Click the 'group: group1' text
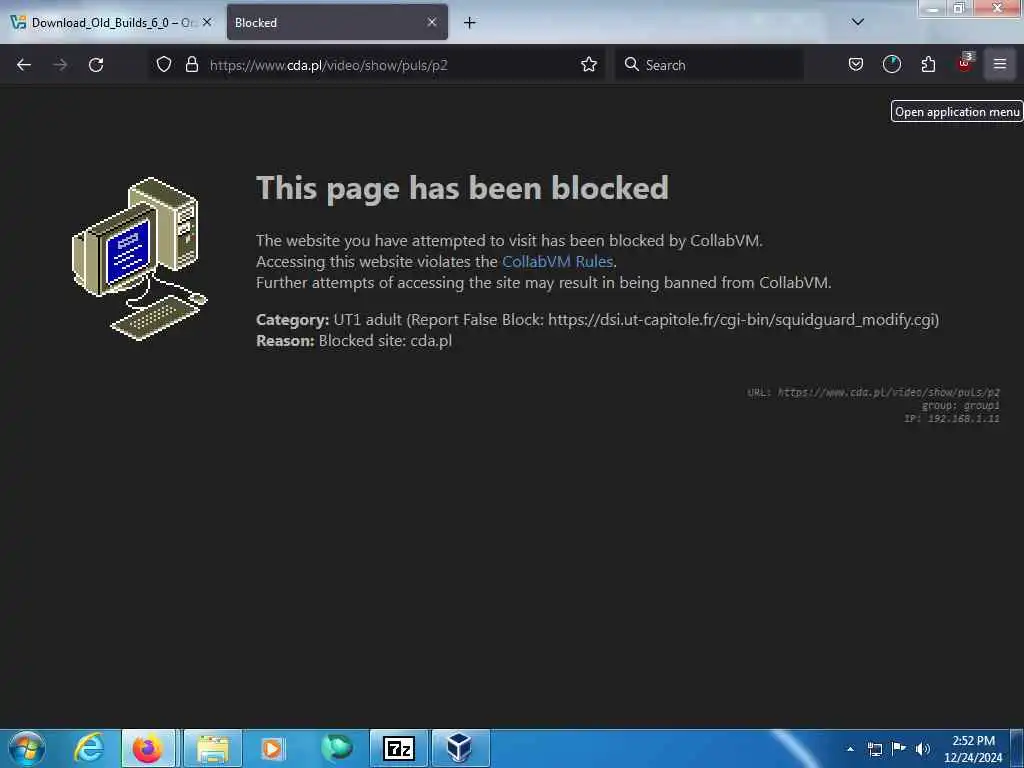This screenshot has width=1024, height=768. pyautogui.click(x=960, y=406)
